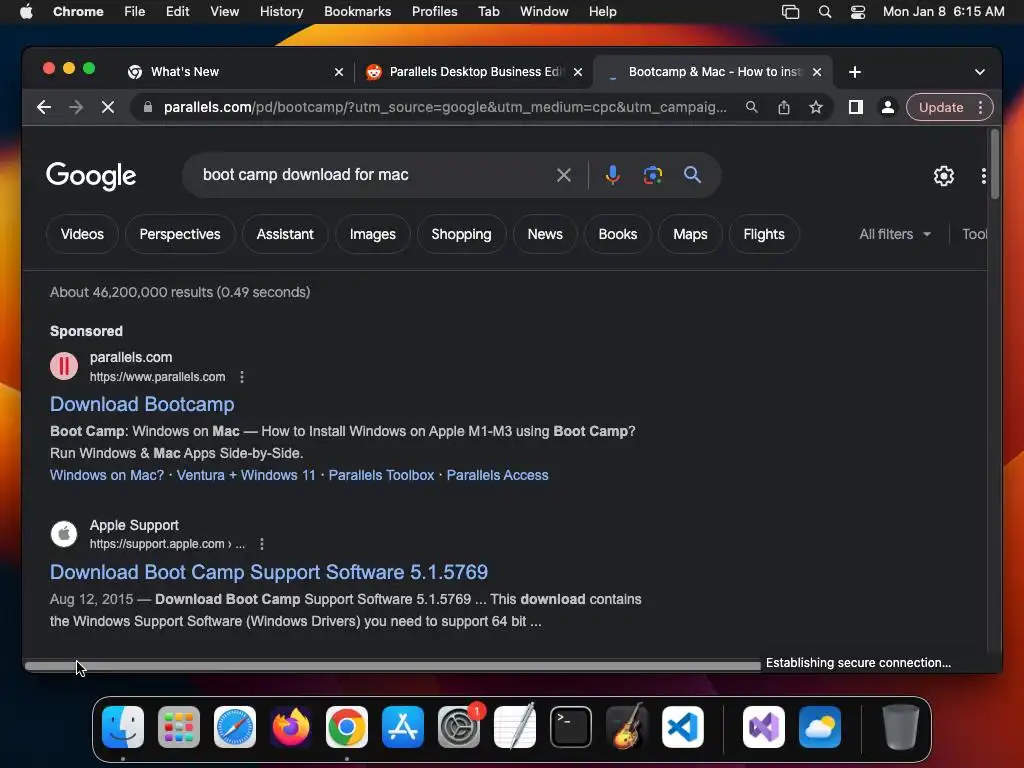1024x768 pixels.
Task: Open Finder from the Dock
Action: [x=123, y=727]
